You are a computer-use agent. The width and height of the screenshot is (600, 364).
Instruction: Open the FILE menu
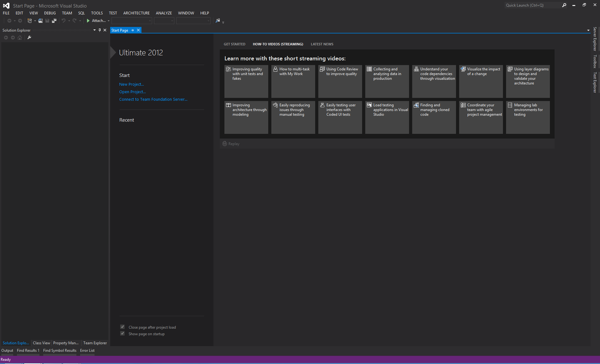coord(6,13)
